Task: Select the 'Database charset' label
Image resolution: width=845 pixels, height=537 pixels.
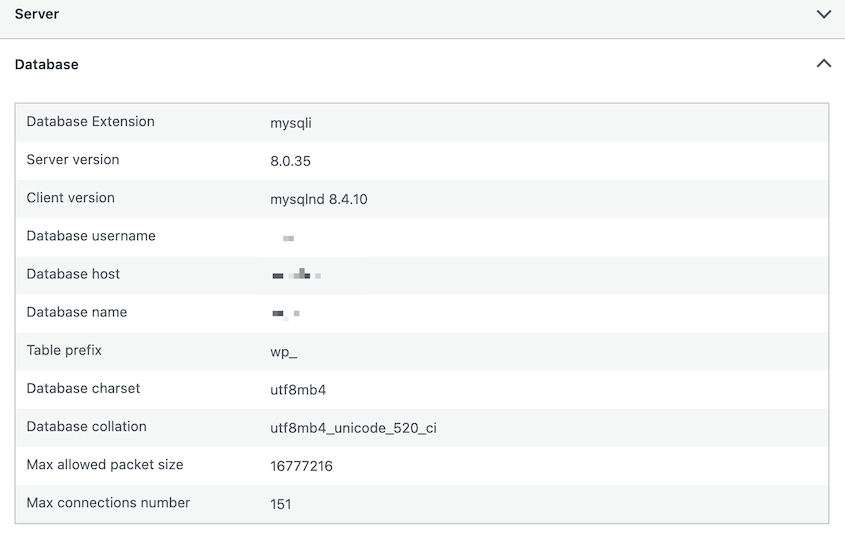Action: pos(83,389)
